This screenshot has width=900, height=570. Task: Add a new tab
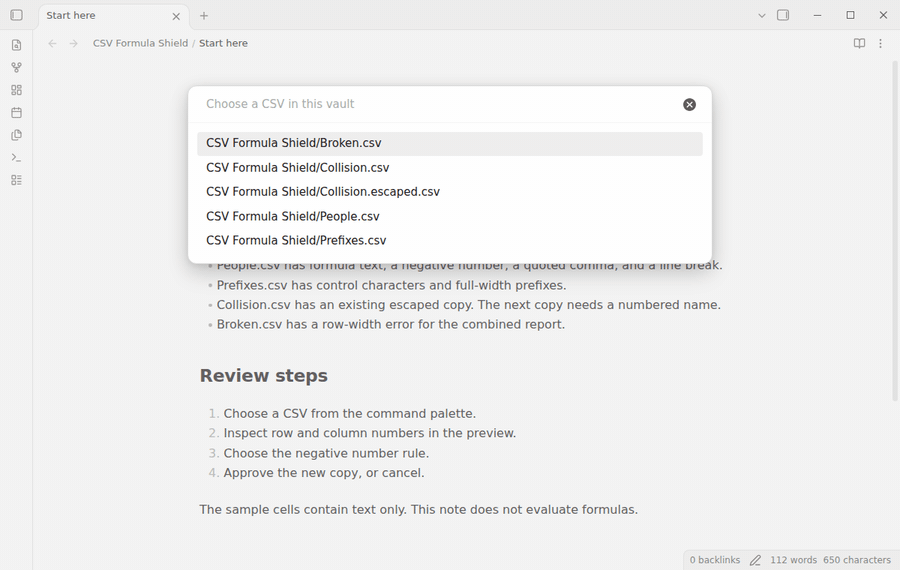point(204,15)
